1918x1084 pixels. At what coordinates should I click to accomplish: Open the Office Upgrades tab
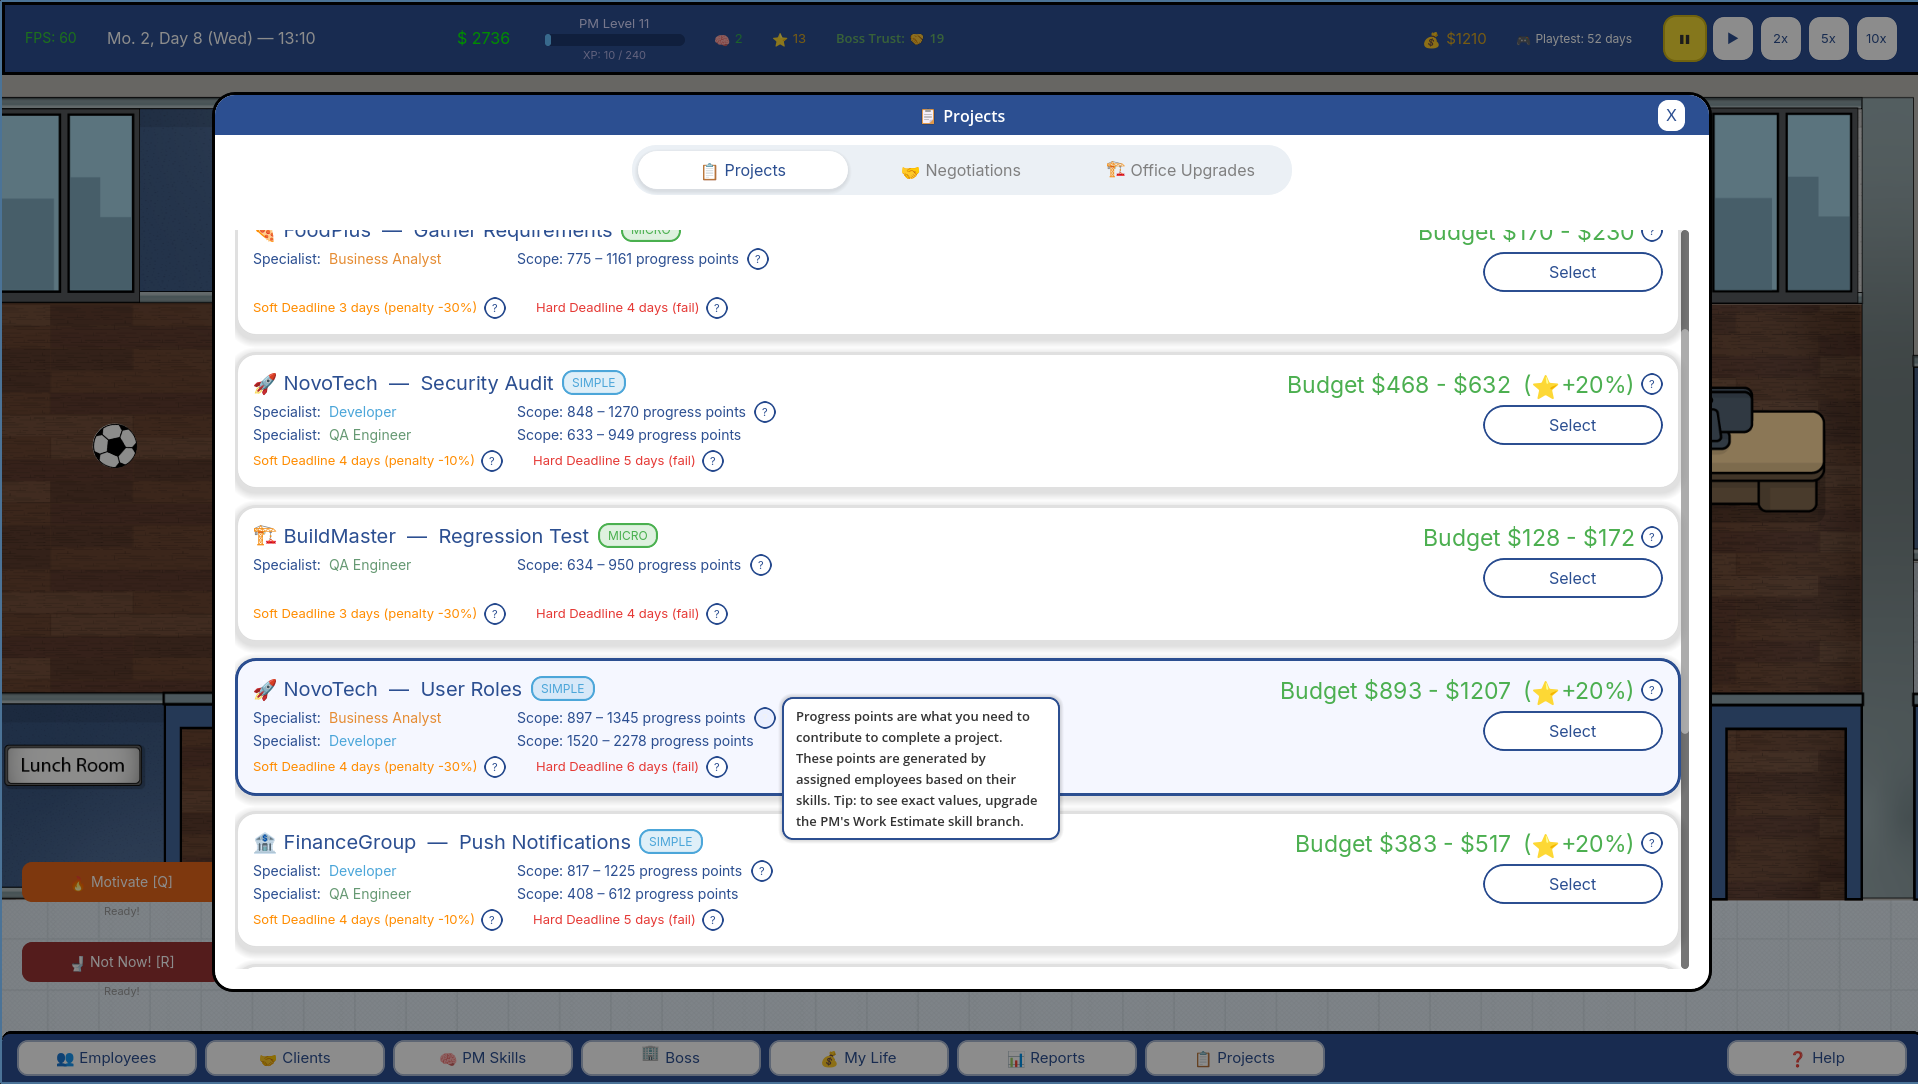tap(1180, 171)
